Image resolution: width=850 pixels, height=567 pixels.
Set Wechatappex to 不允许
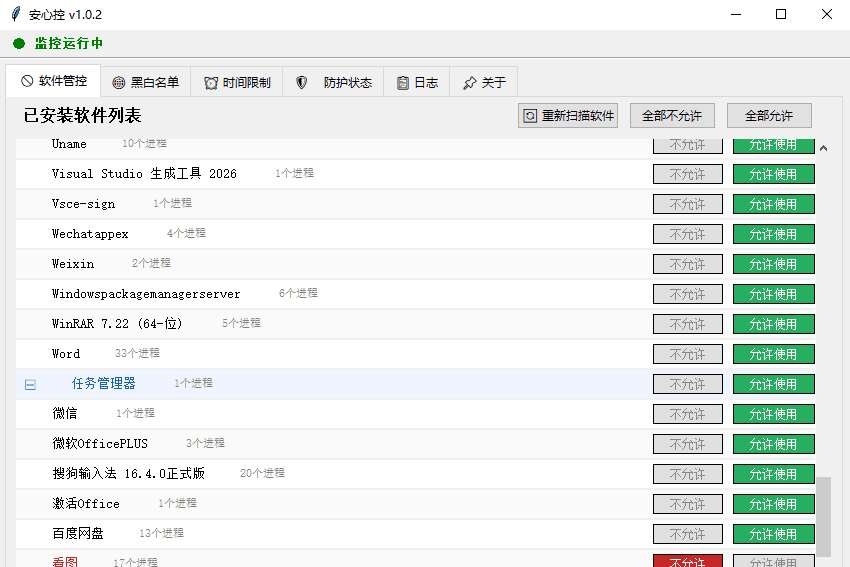pos(687,234)
